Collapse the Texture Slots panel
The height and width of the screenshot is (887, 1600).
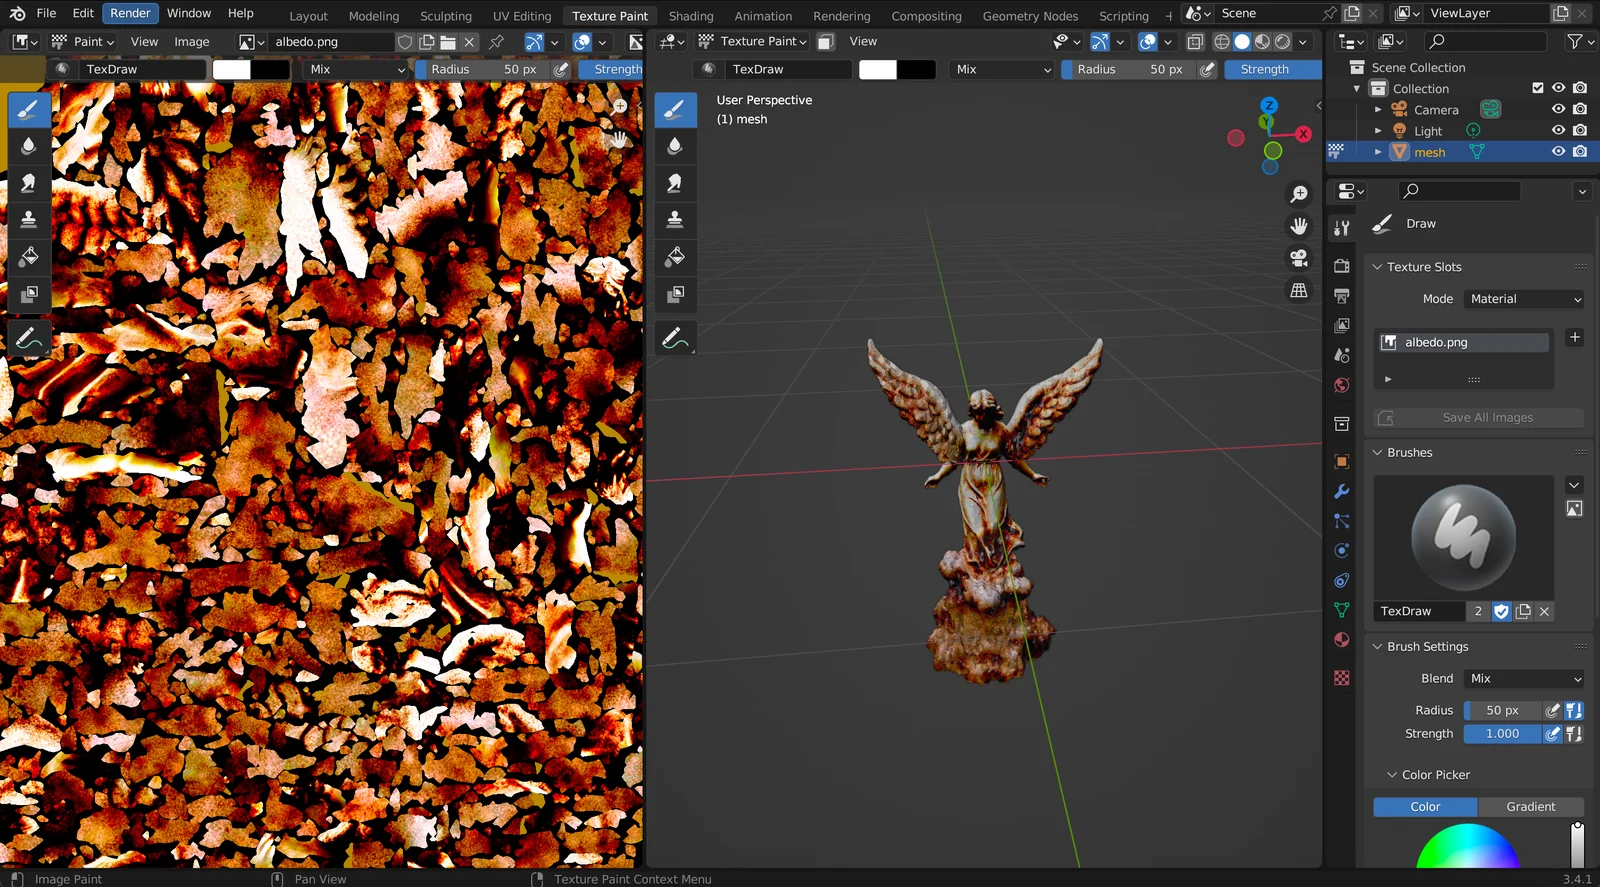pos(1377,267)
